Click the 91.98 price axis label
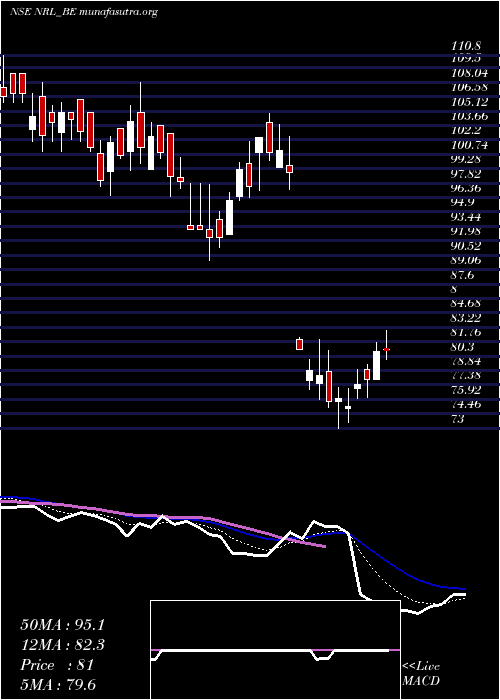The image size is (500, 700). point(468,232)
